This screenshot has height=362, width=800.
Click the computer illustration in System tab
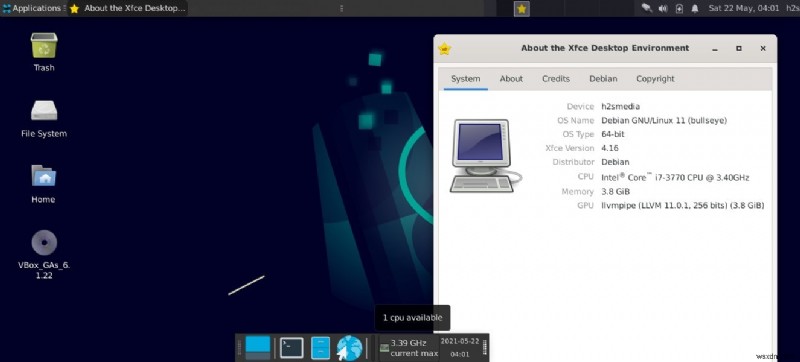coord(485,156)
